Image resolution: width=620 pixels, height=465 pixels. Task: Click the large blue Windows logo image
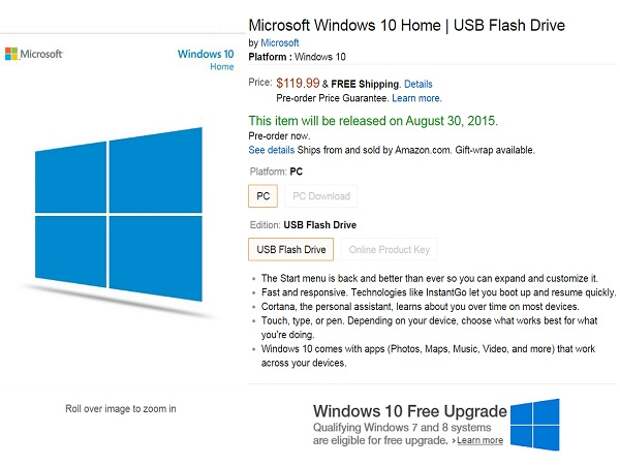click(x=119, y=214)
